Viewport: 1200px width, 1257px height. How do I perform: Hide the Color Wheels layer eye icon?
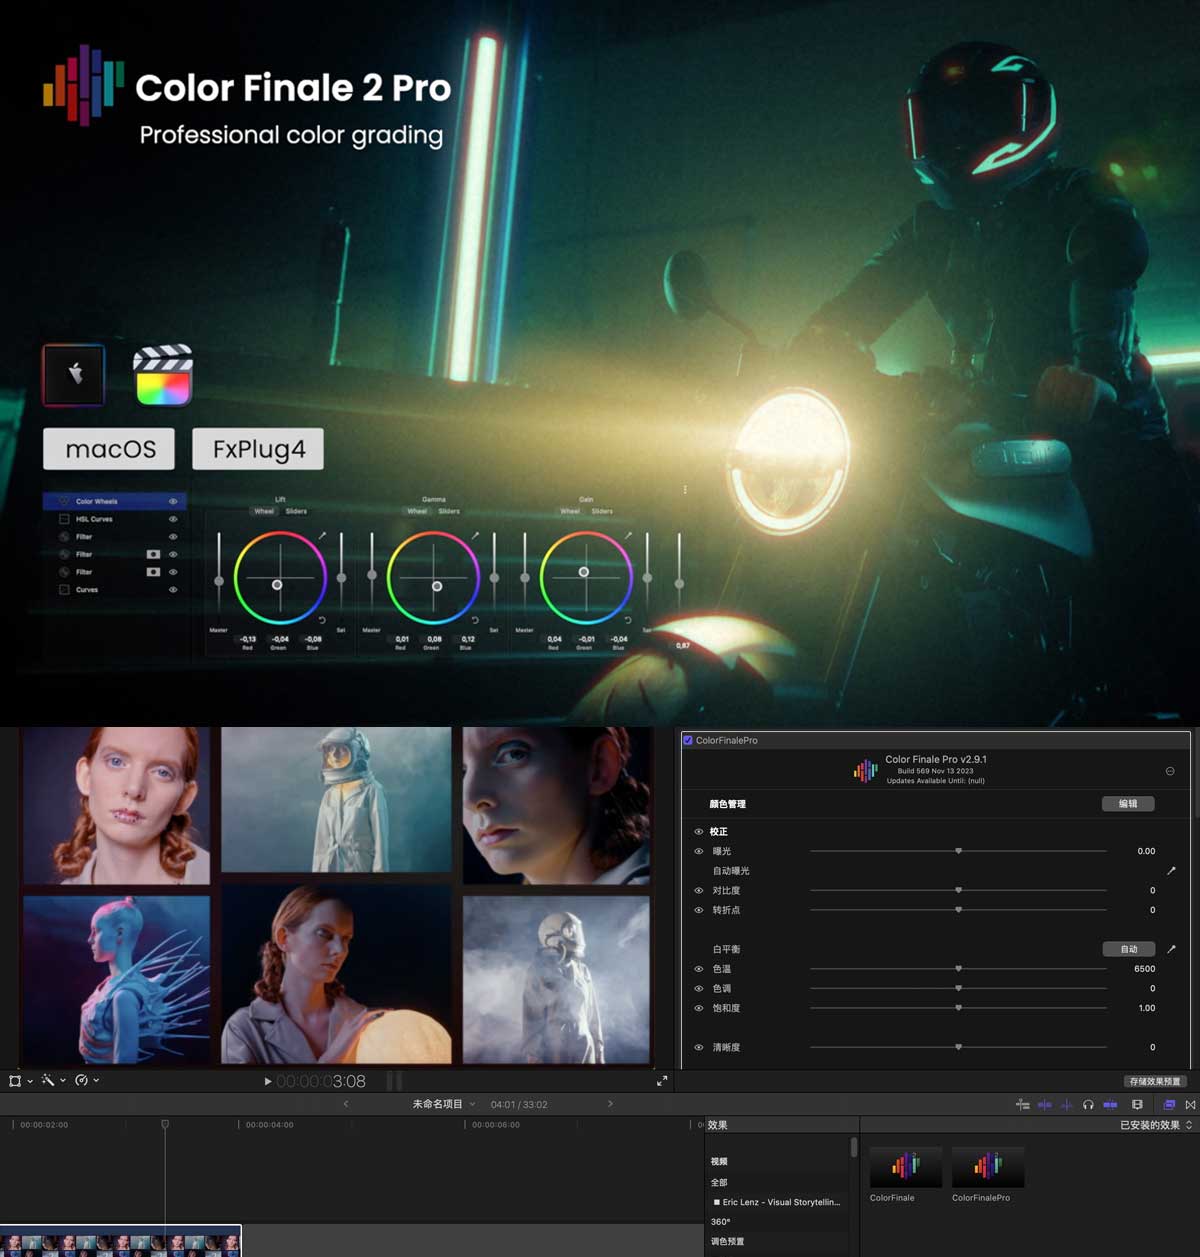[173, 502]
